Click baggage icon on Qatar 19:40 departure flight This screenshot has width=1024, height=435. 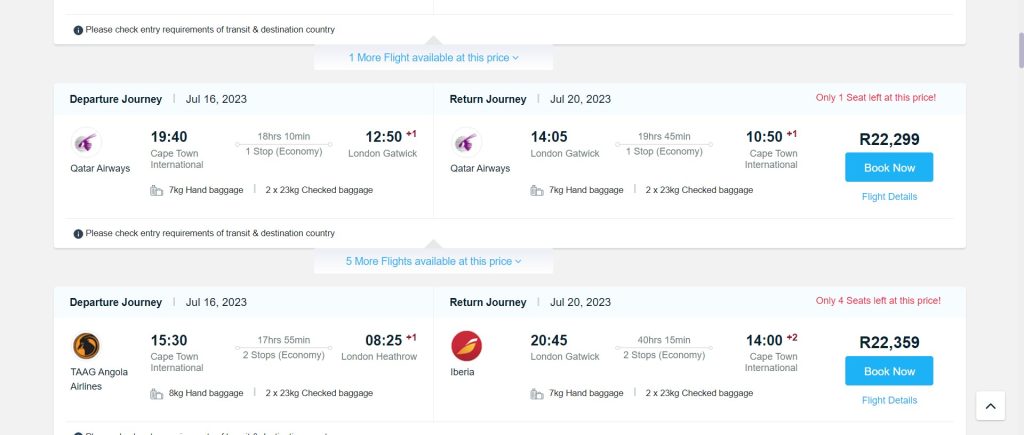point(156,190)
